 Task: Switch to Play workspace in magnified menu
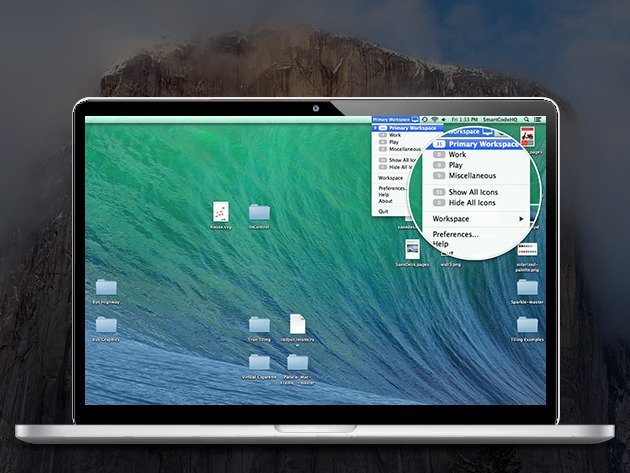pos(457,165)
